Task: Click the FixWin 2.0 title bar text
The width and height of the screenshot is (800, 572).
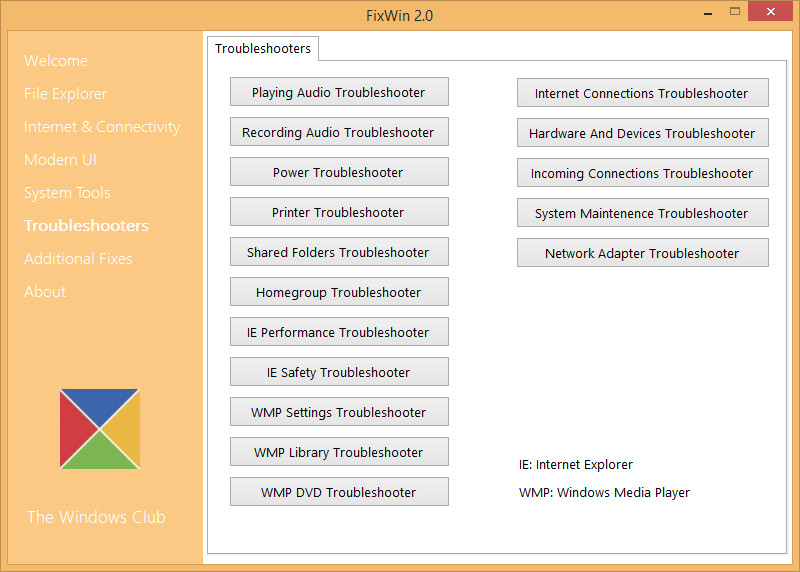Action: (399, 16)
